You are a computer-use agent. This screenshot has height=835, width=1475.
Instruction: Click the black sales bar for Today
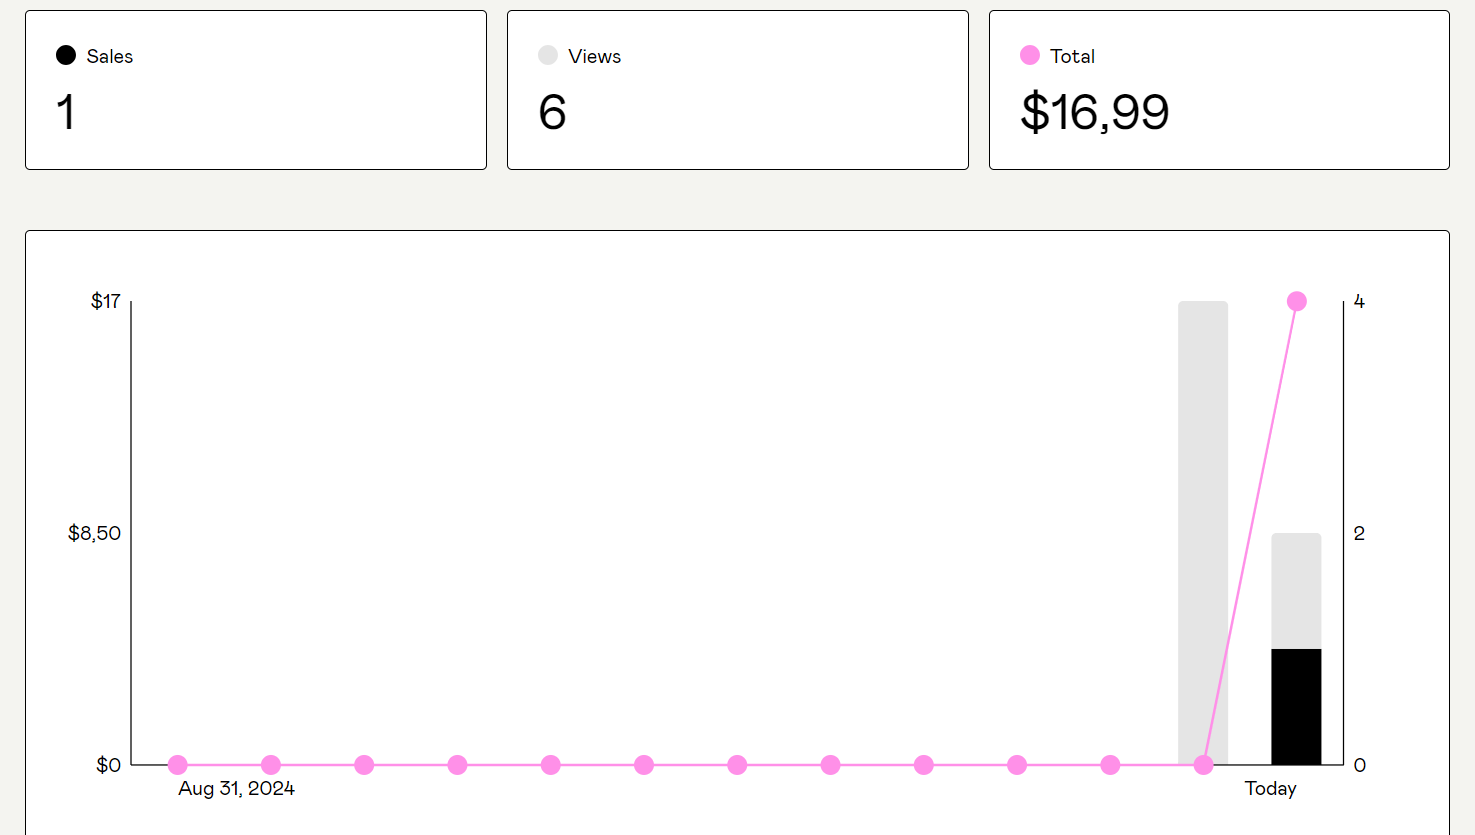coord(1296,706)
